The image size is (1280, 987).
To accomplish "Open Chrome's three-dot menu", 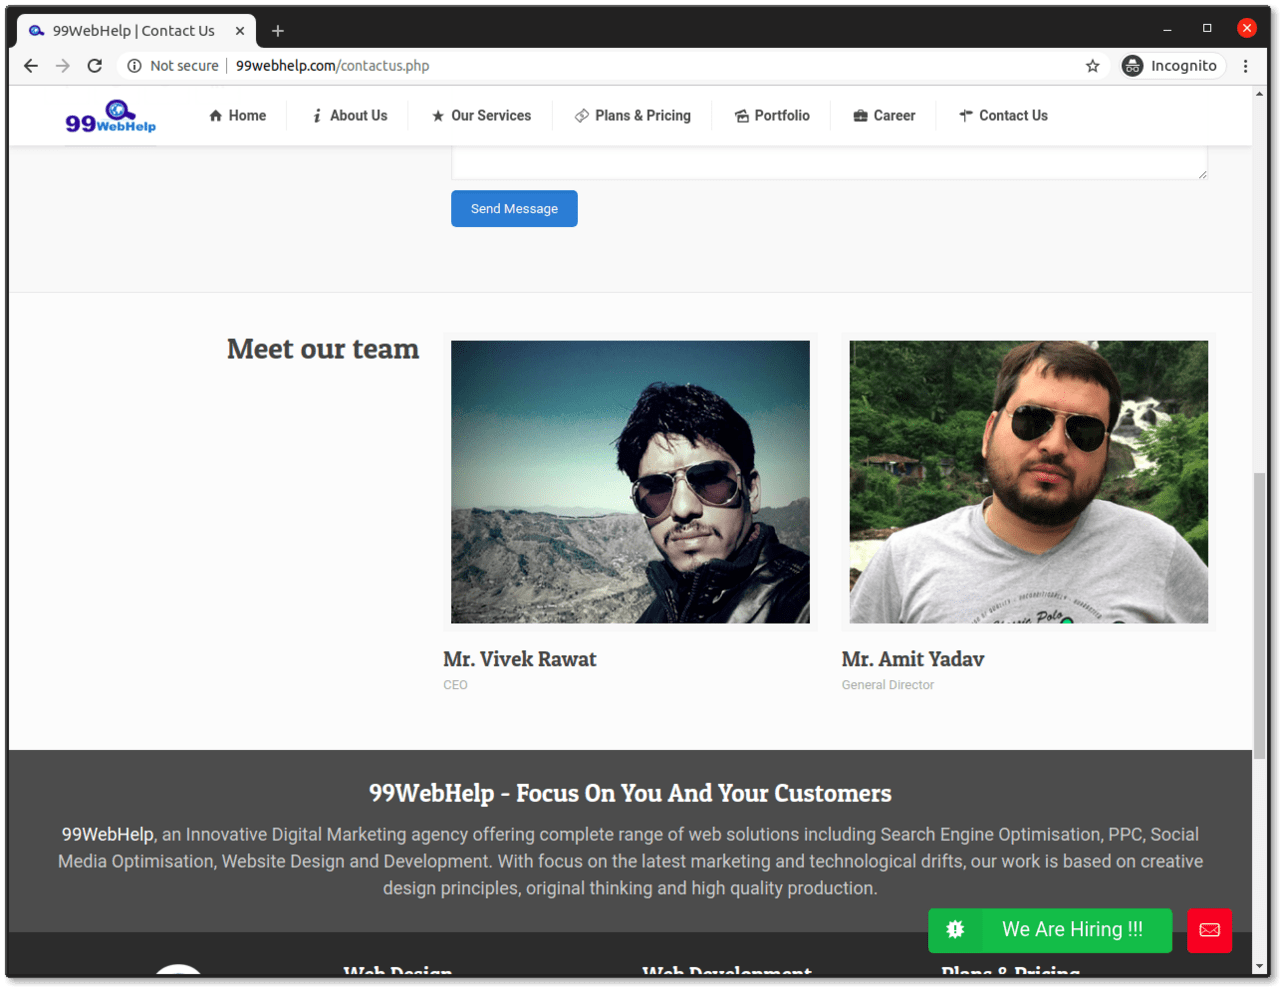I will pyautogui.click(x=1245, y=66).
